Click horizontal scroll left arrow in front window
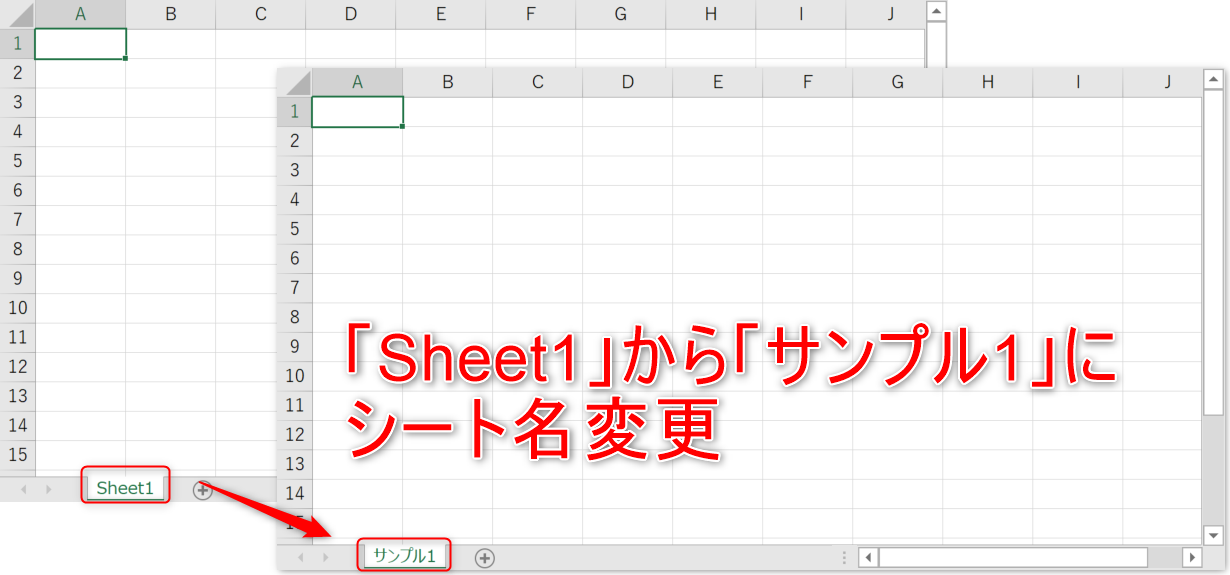The width and height of the screenshot is (1230, 575). (x=869, y=557)
